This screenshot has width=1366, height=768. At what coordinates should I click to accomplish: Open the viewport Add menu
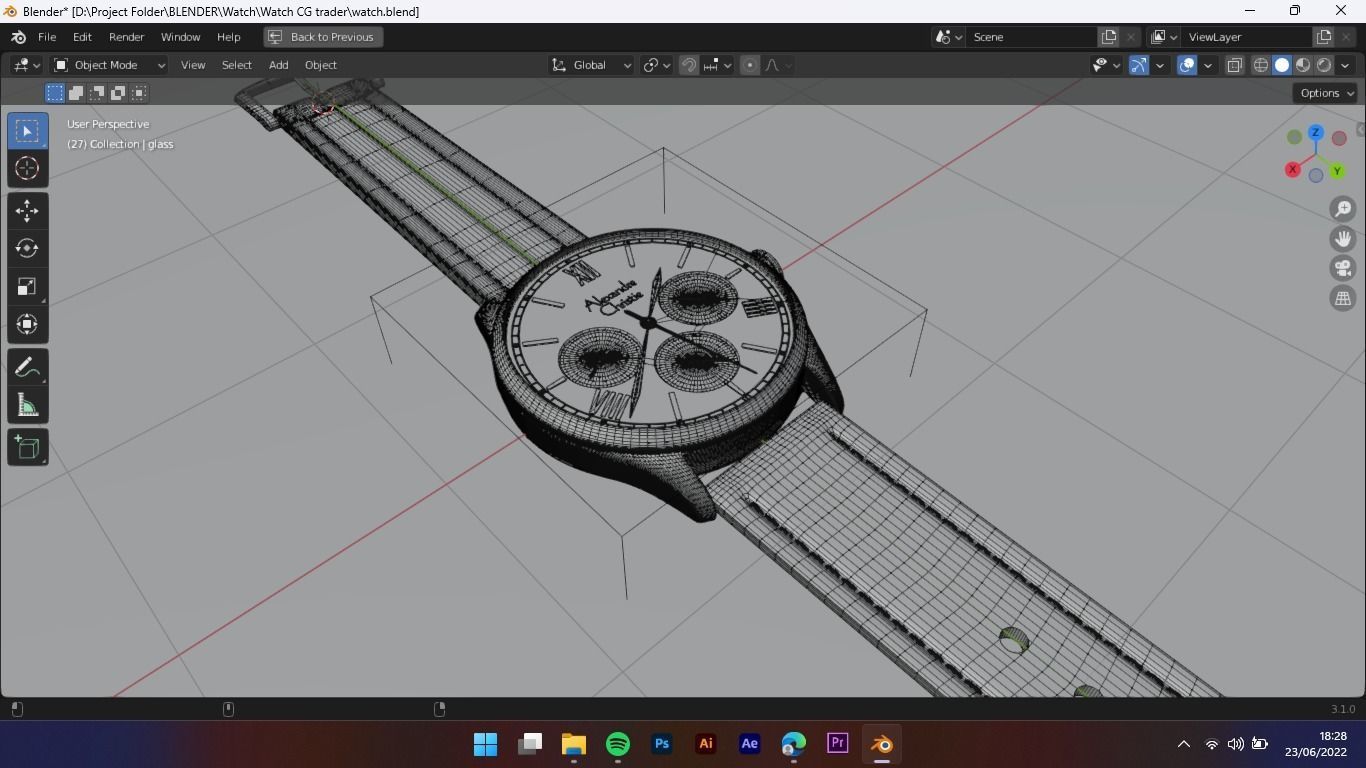[x=278, y=65]
